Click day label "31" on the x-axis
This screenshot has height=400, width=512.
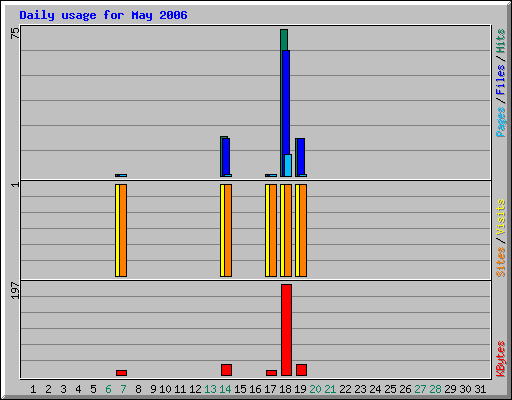[480, 389]
